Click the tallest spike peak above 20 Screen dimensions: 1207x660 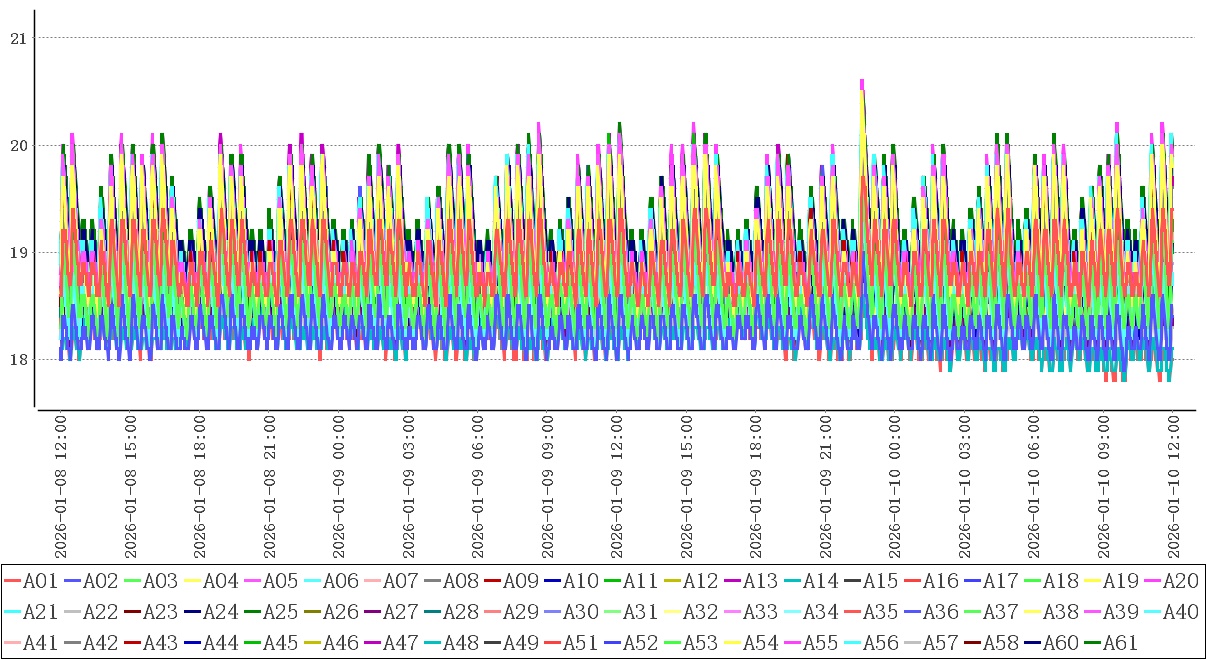tap(862, 83)
